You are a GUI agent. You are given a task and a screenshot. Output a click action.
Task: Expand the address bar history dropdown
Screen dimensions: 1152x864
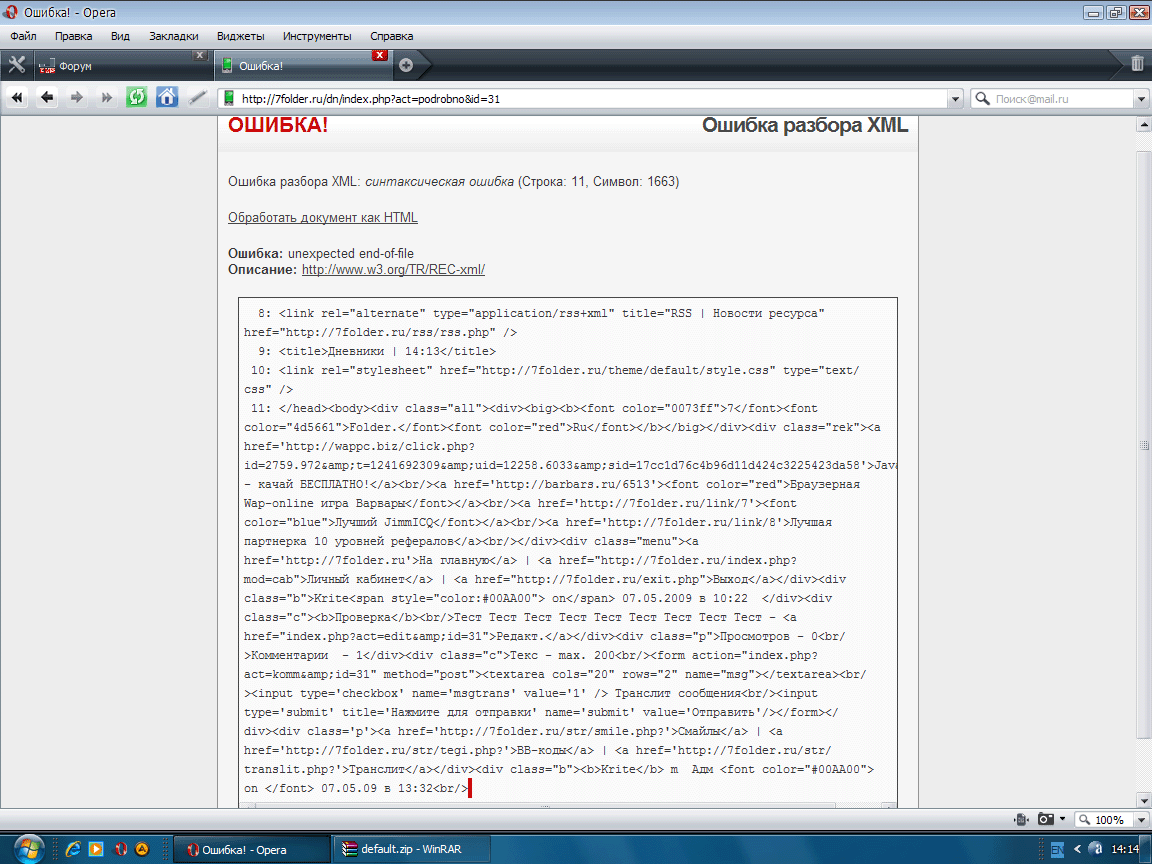(954, 98)
